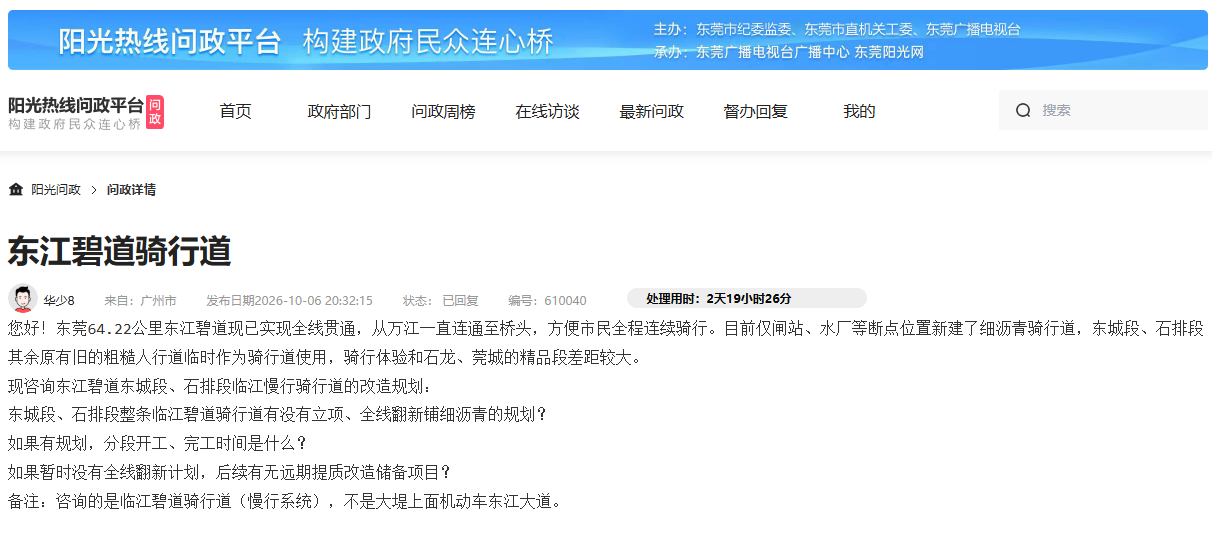Open the 首页 menu item
1212x538 pixels.
pos(235,111)
